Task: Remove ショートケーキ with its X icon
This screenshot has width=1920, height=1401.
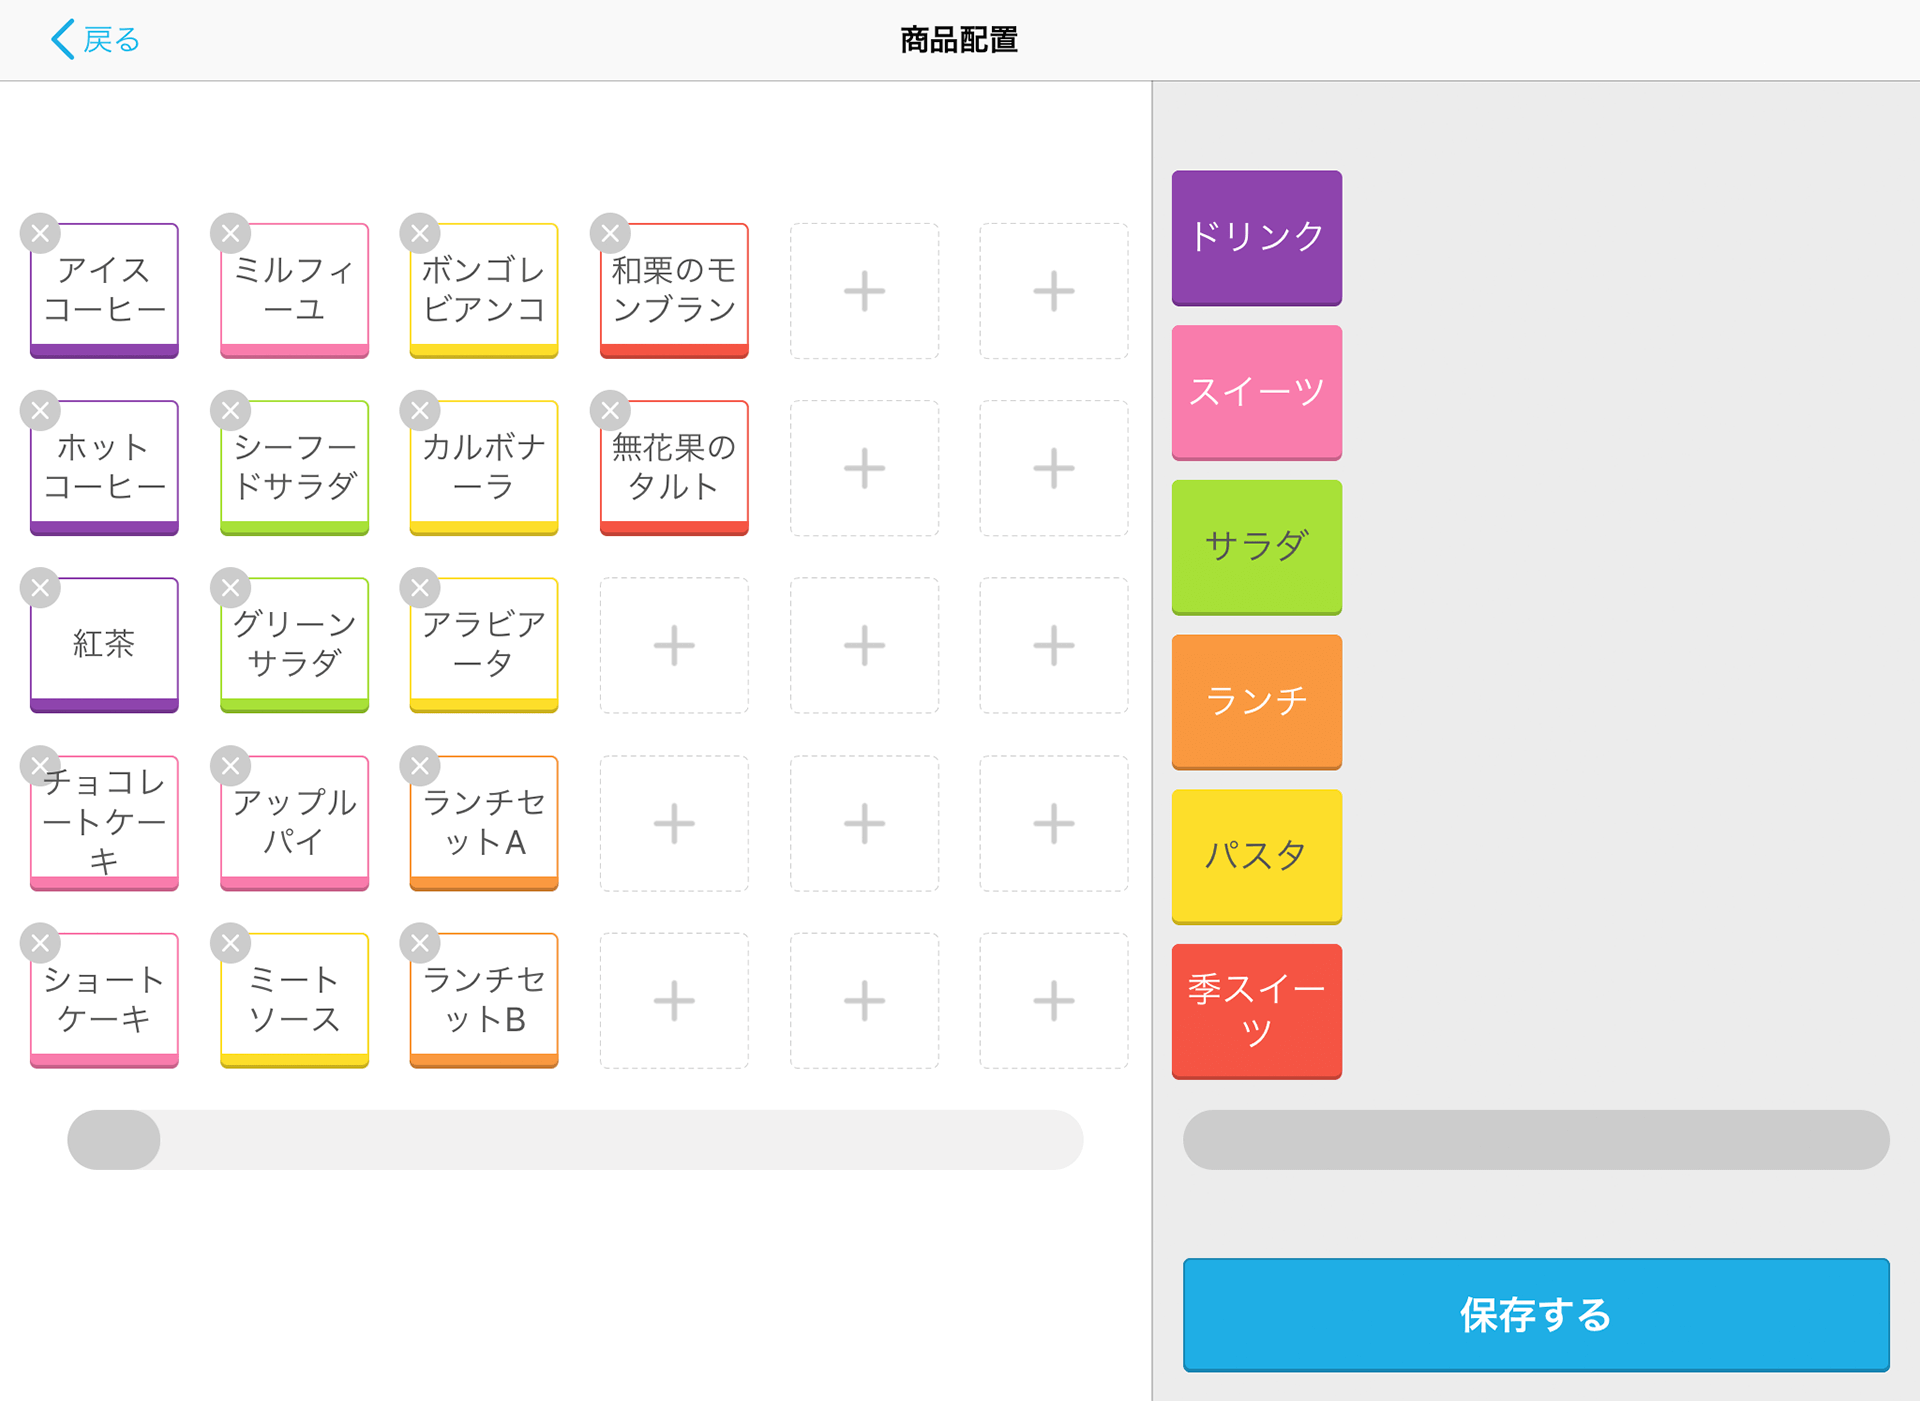Action: point(40,943)
